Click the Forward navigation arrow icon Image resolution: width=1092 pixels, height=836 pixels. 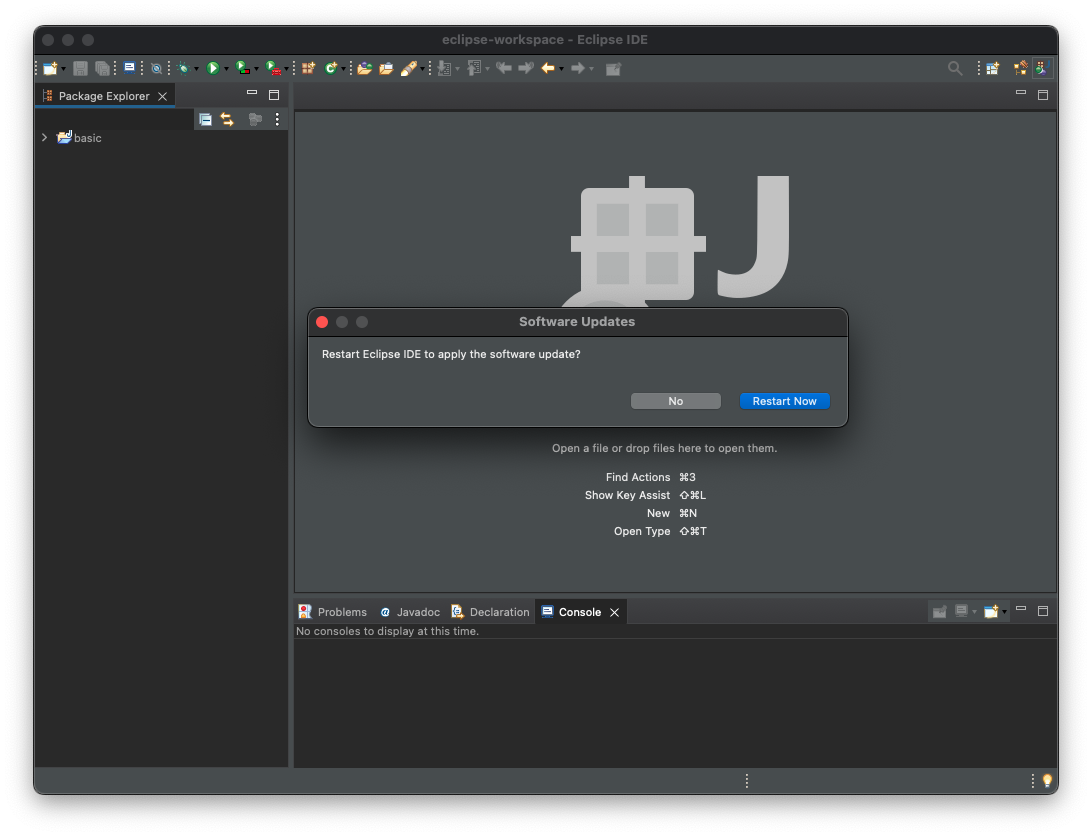577,68
